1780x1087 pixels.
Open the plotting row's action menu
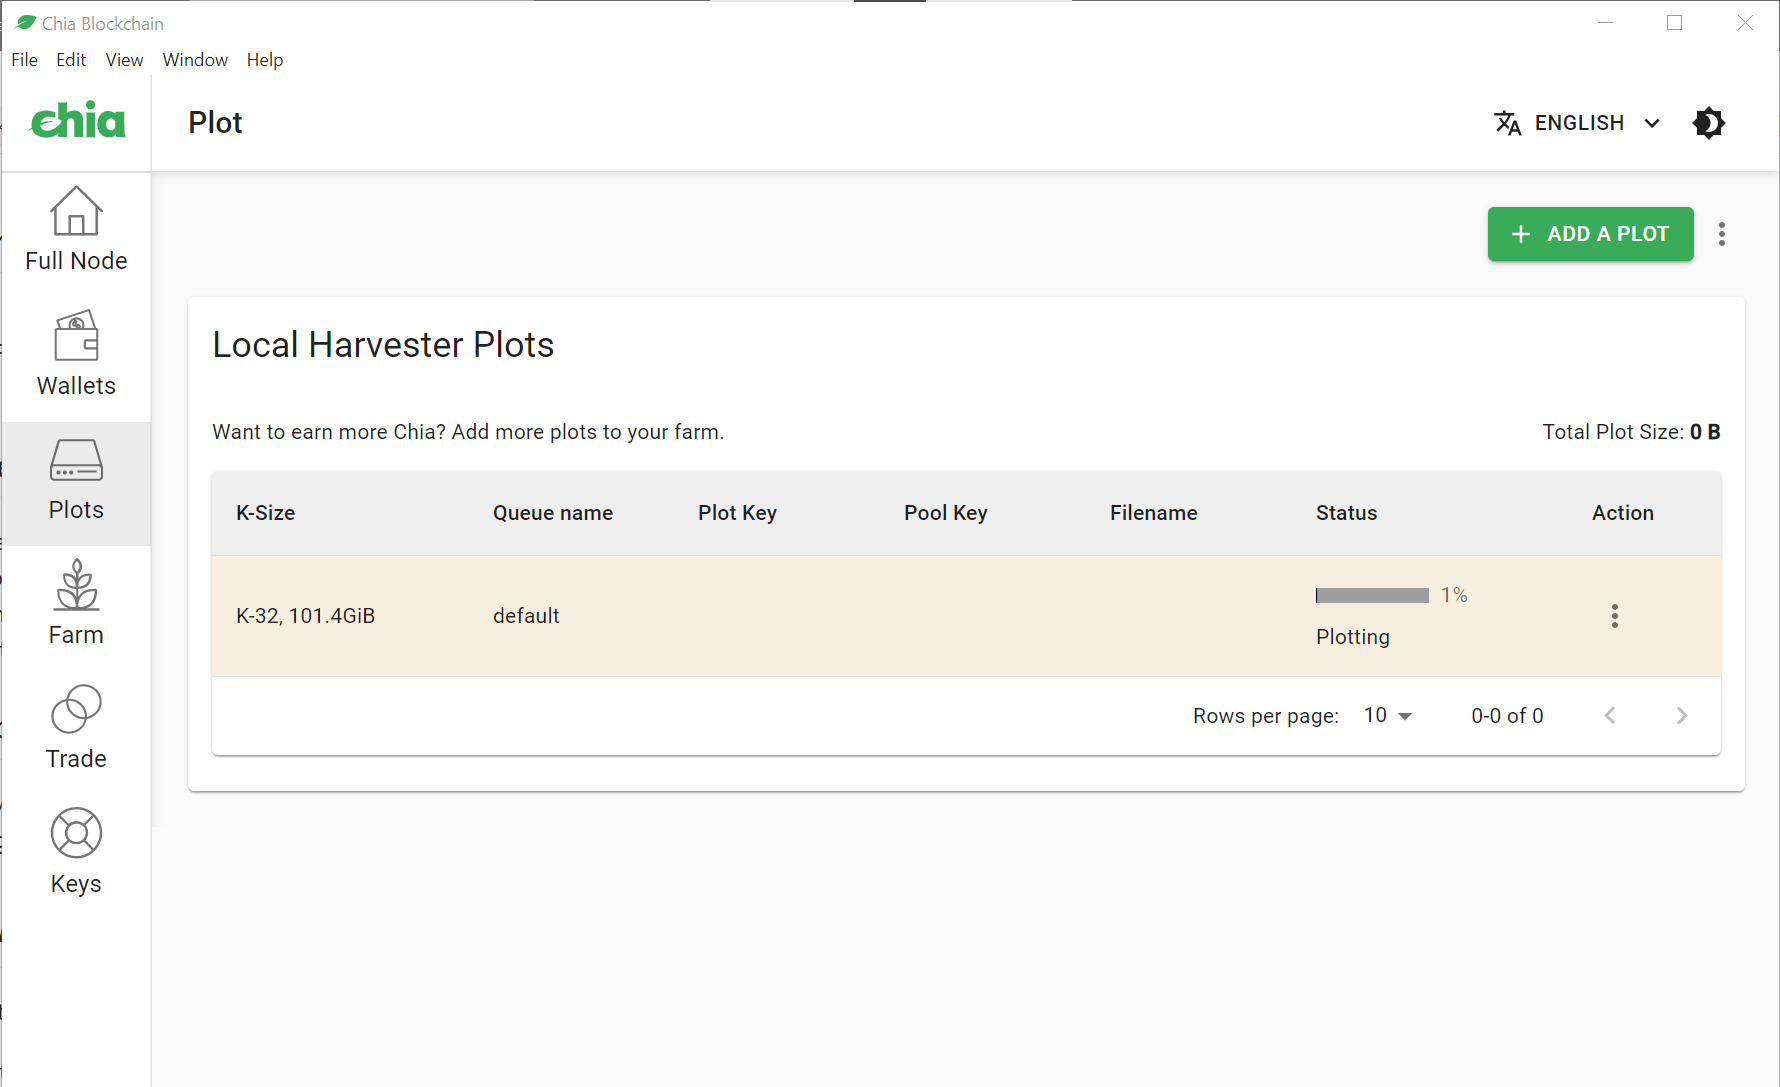click(1614, 616)
